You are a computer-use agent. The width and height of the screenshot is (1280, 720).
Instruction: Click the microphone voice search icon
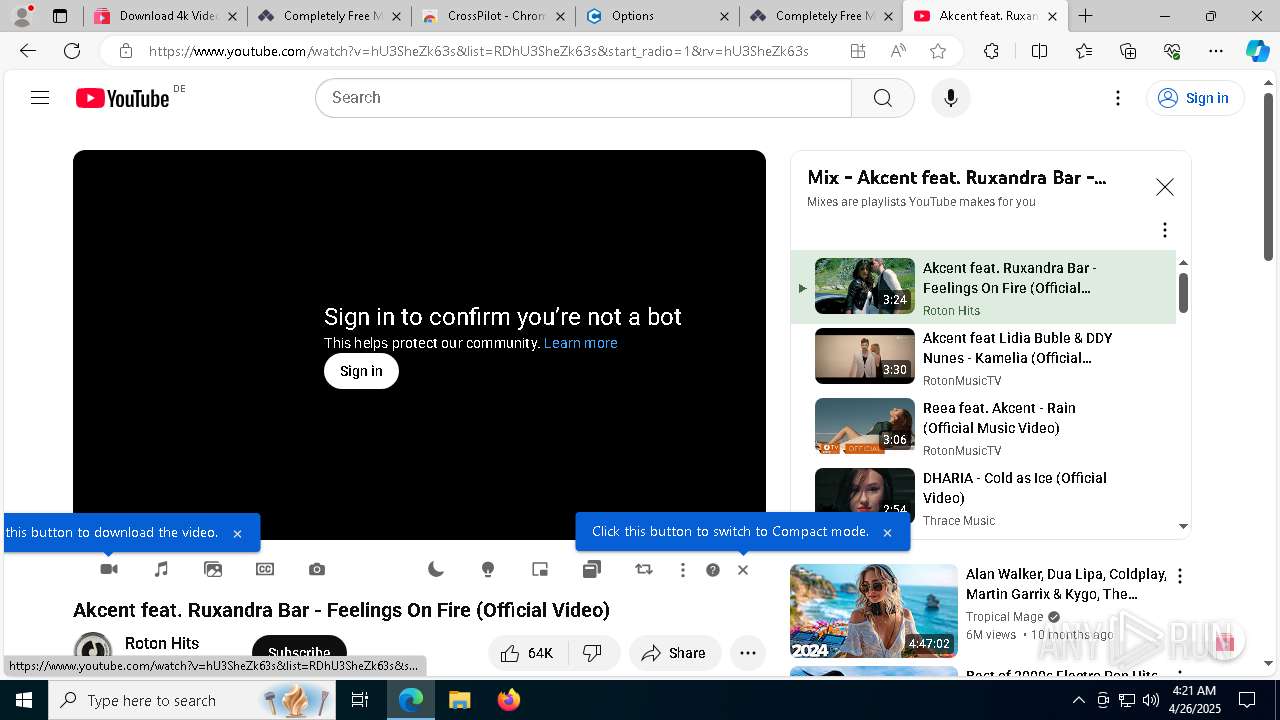coord(951,98)
